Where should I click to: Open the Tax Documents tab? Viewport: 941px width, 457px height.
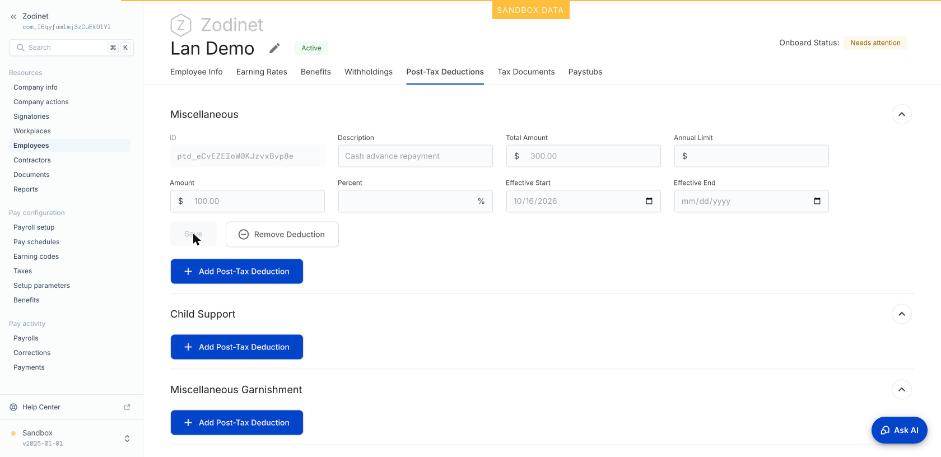point(526,72)
